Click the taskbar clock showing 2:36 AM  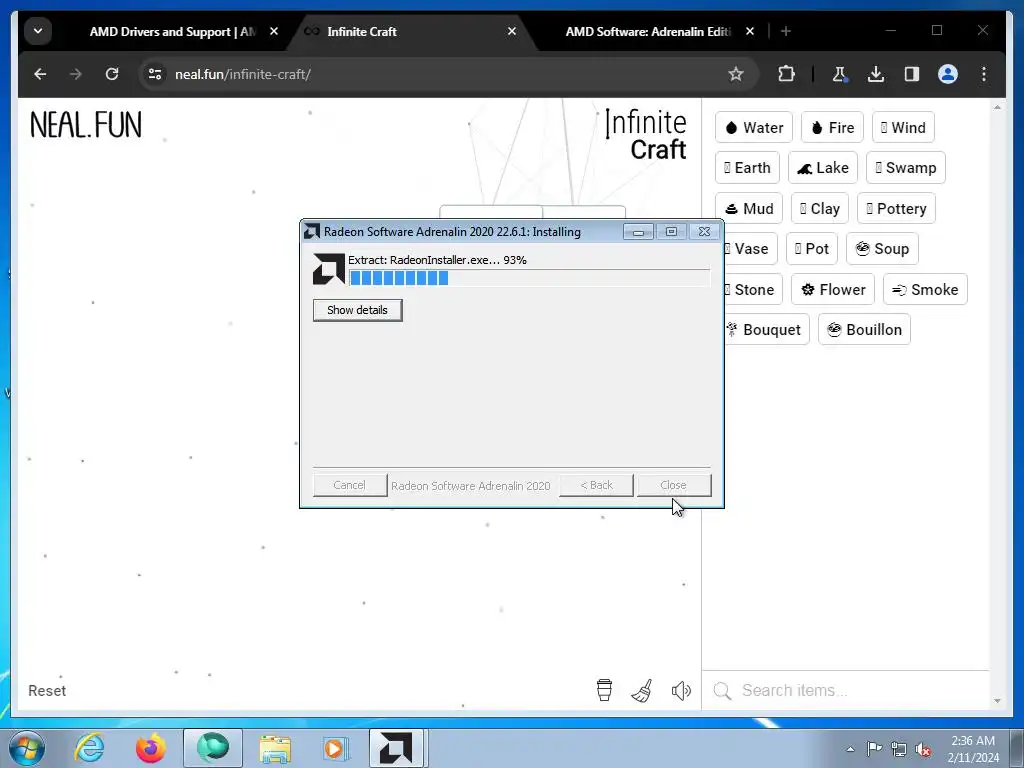[x=973, y=749]
